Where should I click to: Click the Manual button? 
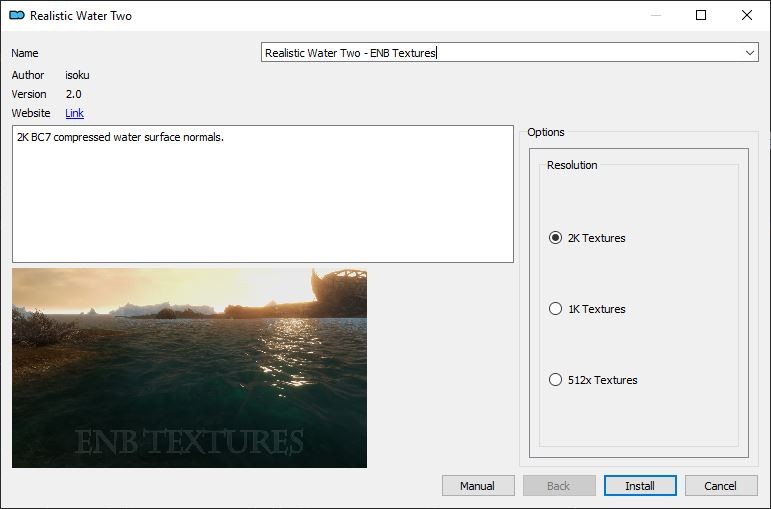(x=478, y=486)
